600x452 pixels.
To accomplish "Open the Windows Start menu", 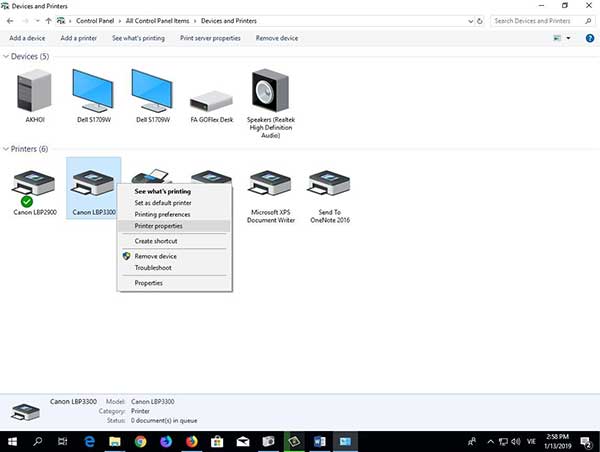I will (x=12, y=442).
